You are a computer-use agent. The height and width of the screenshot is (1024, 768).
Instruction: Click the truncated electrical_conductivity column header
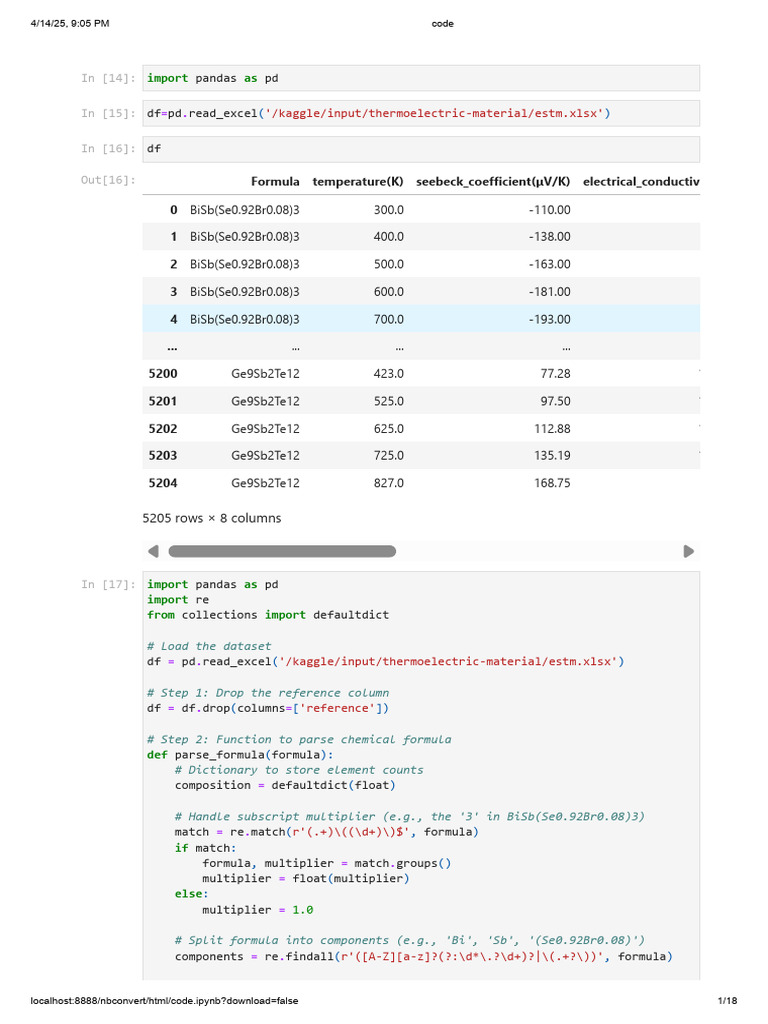pos(640,182)
